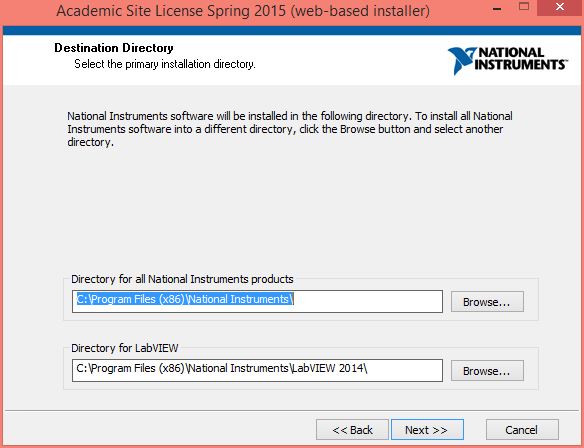Screen dimensions: 584x448
Task: Close the installer with the red X
Action: click(559, 7)
